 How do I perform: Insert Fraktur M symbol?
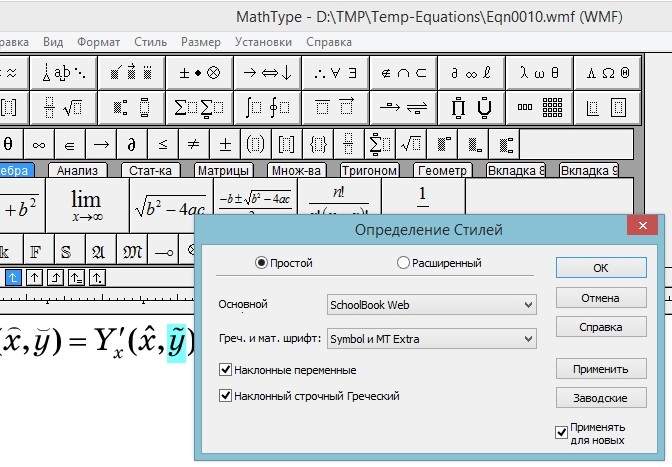pyautogui.click(x=132, y=249)
